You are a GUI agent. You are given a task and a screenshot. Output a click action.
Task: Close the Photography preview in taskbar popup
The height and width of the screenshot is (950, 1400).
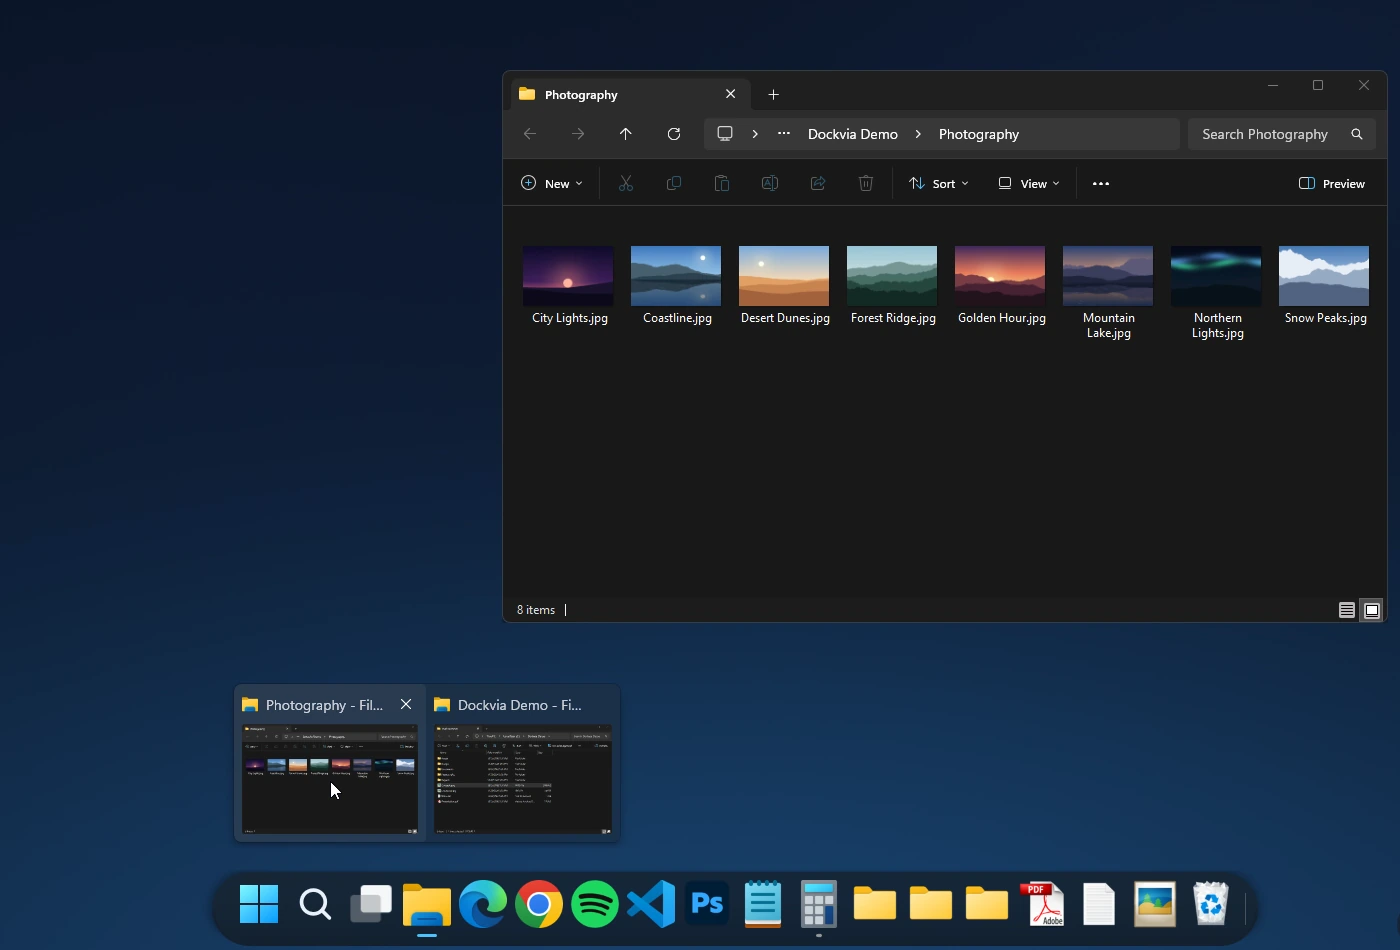[406, 704]
